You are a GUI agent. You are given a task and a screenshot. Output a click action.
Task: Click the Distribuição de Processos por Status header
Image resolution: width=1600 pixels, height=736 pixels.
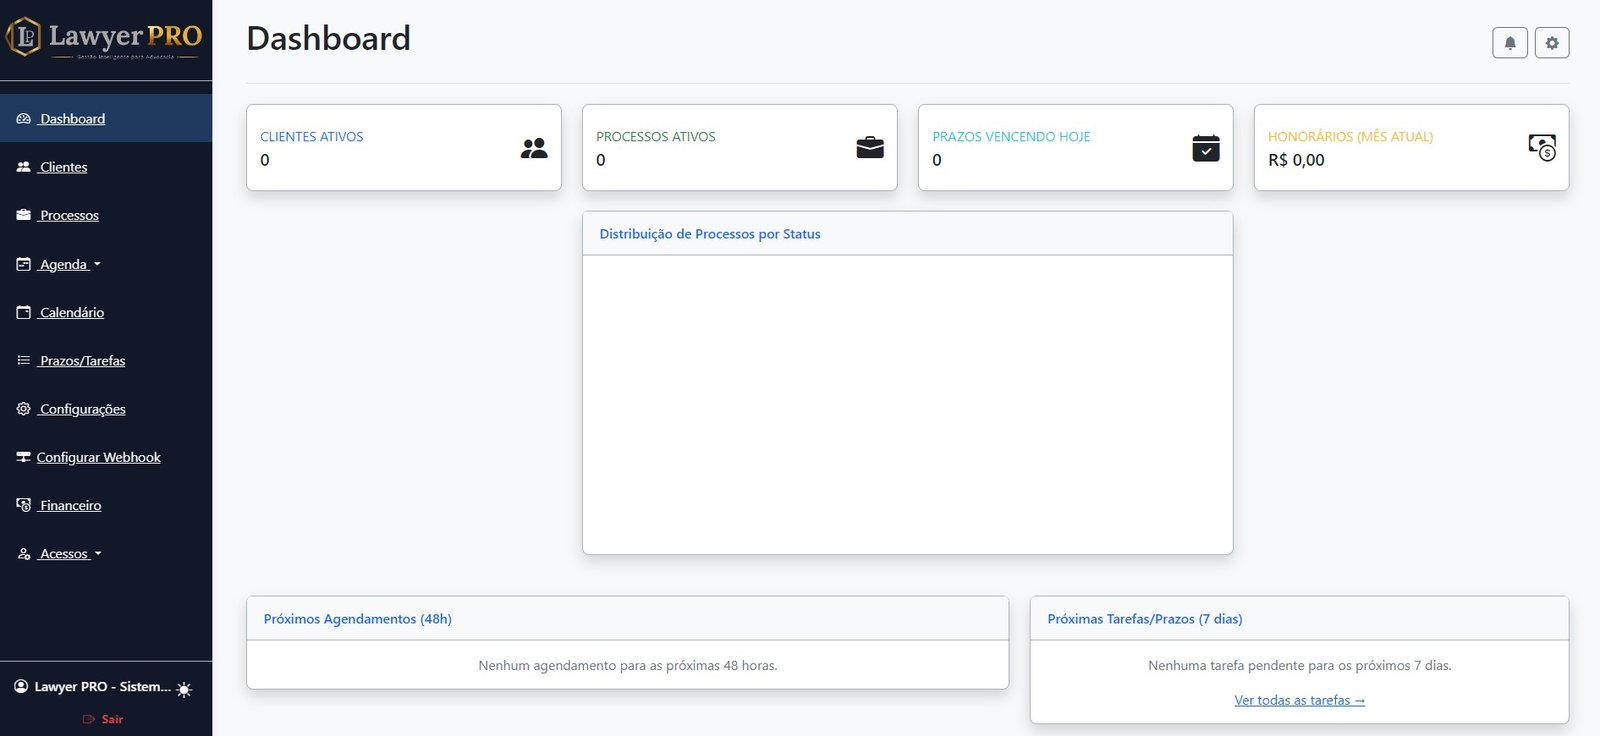pyautogui.click(x=710, y=234)
